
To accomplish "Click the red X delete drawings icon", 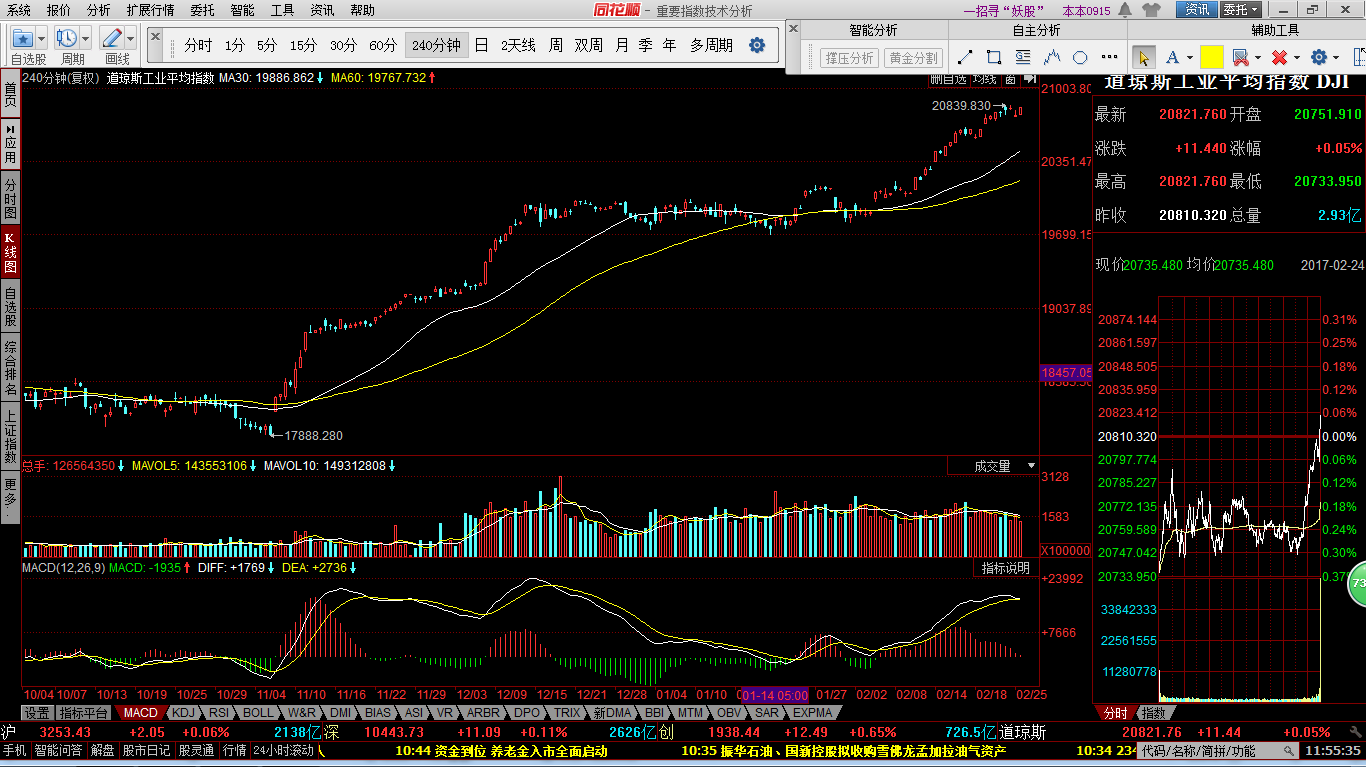I will (x=1279, y=57).
